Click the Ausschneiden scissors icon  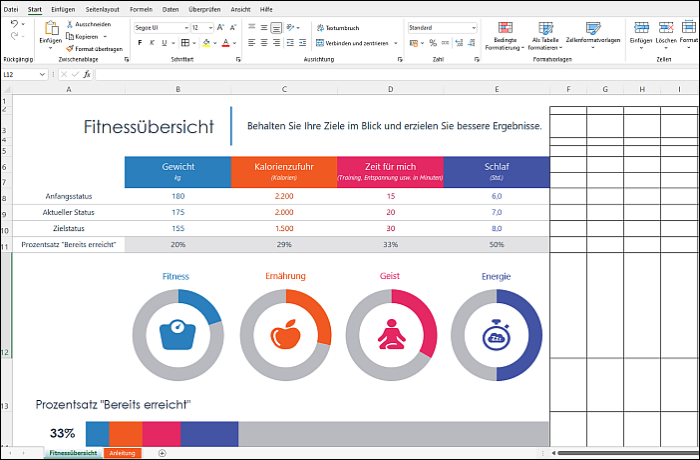(x=68, y=24)
